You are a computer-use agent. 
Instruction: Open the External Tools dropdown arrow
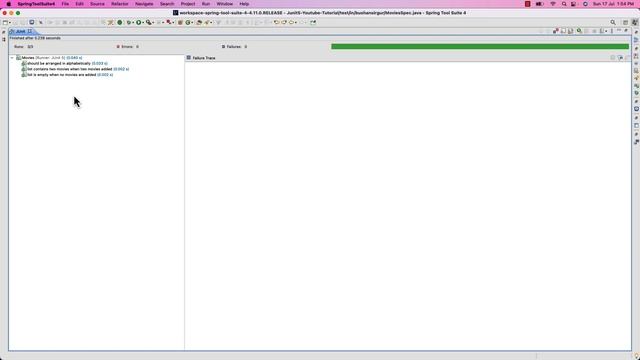pyautogui.click(x=173, y=22)
